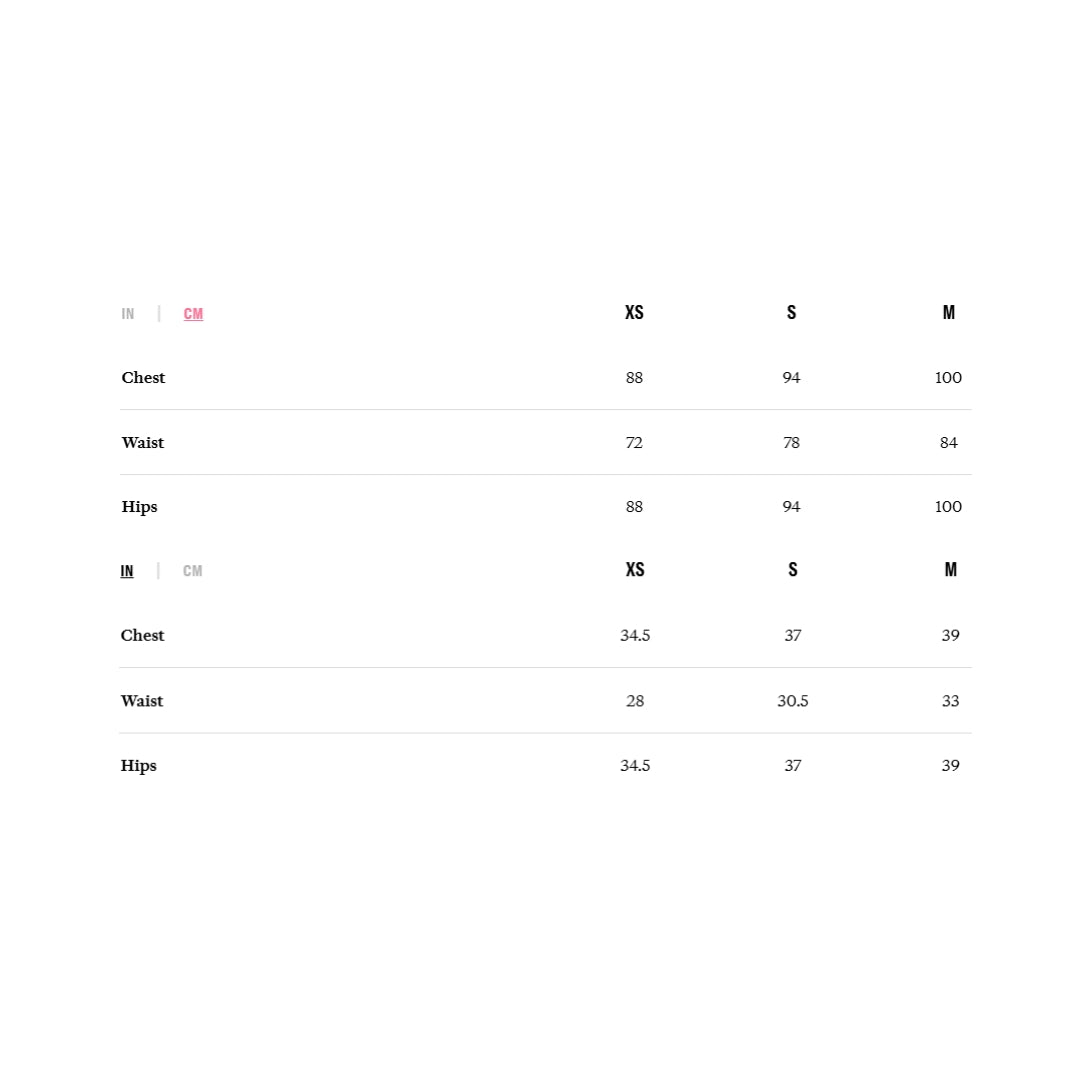Click S size header in centimeter table
Screen dimensions: 1080x1080
click(791, 313)
